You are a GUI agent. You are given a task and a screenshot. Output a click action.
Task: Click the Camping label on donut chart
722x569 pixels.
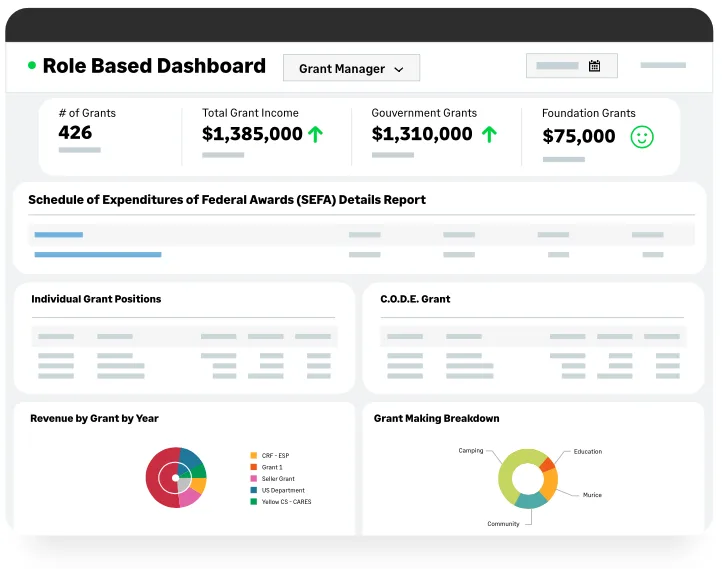471,450
